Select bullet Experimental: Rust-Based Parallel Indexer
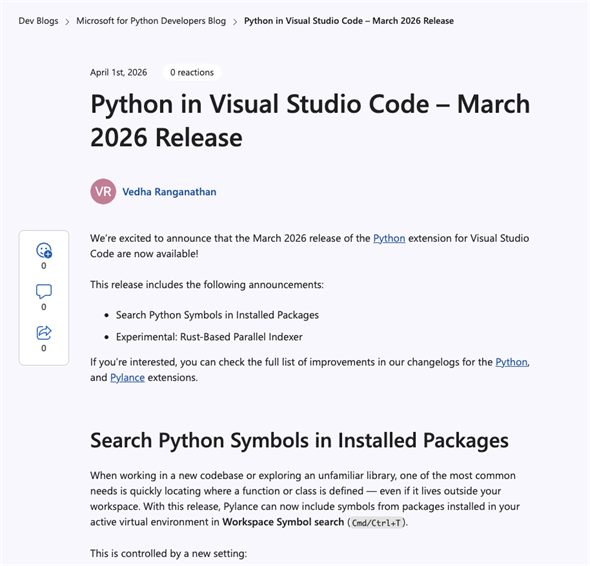This screenshot has height=566, width=590. point(209,337)
